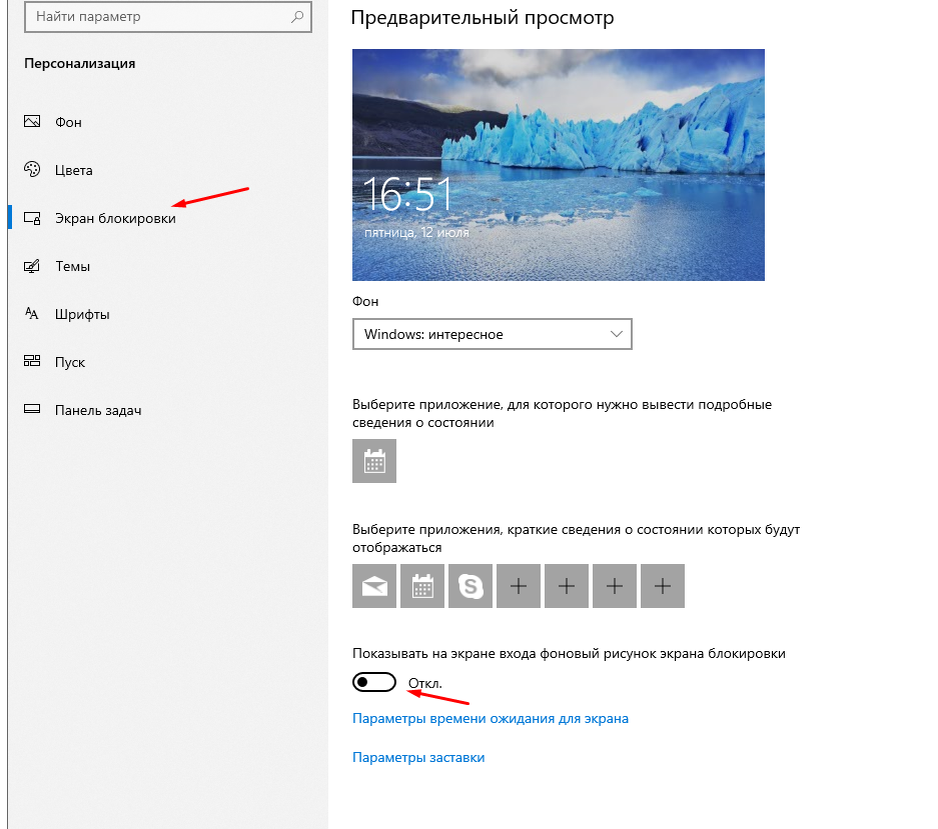
Task: Click the Предварительный просмотр heading
Action: 482,18
